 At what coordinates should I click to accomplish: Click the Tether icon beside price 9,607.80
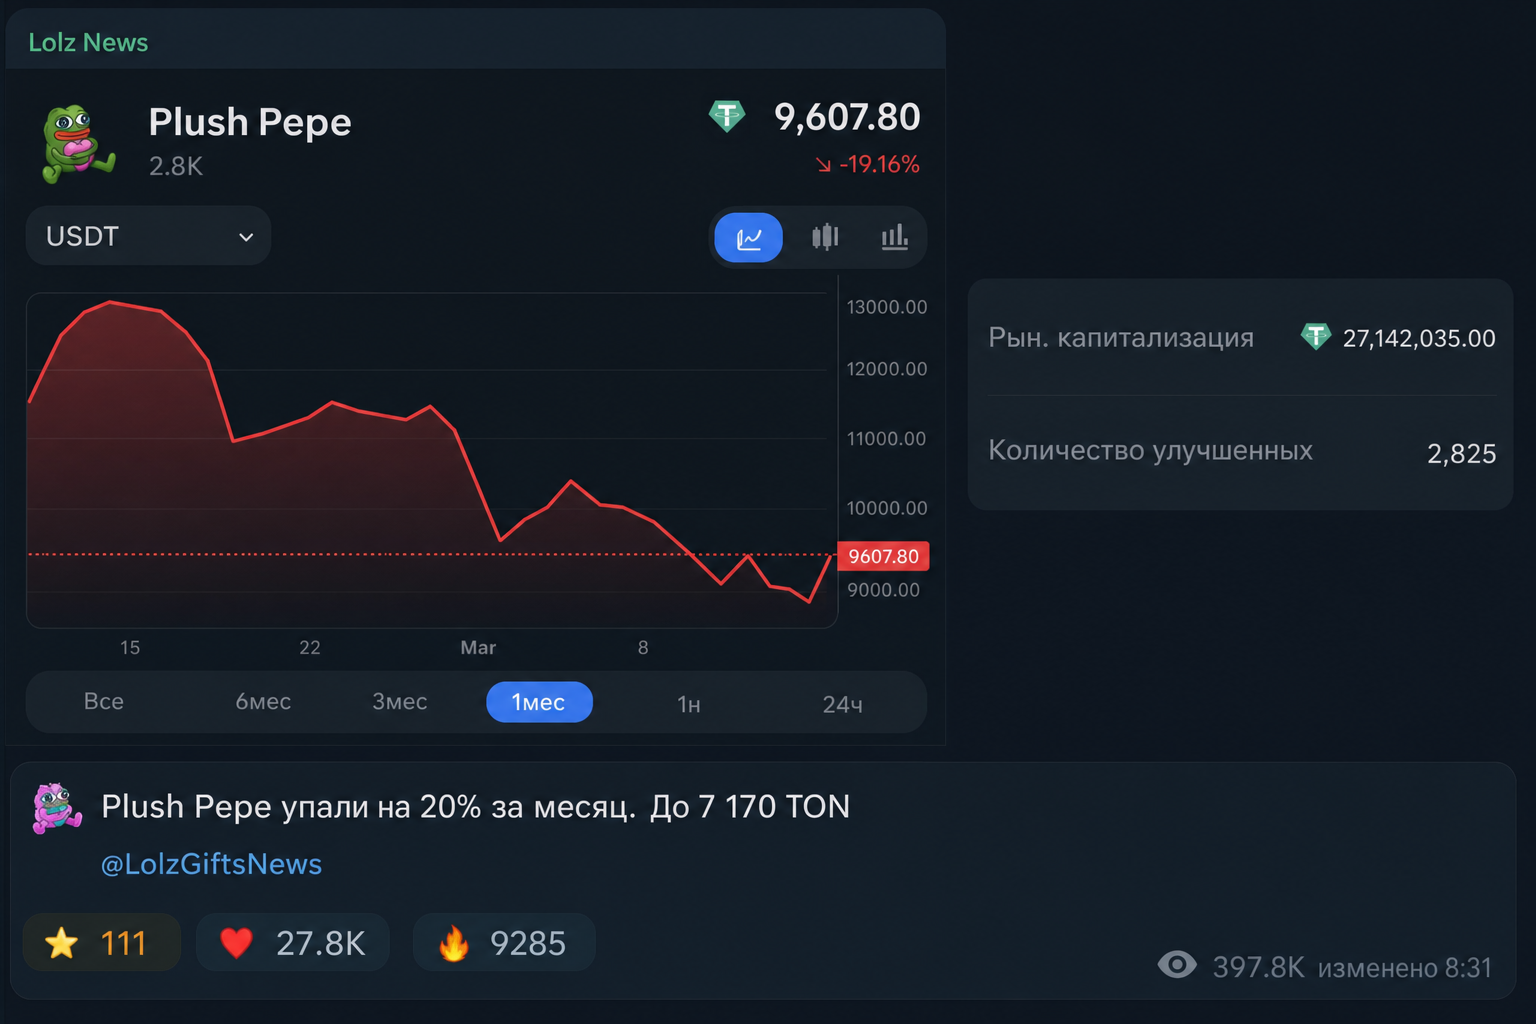[x=727, y=116]
